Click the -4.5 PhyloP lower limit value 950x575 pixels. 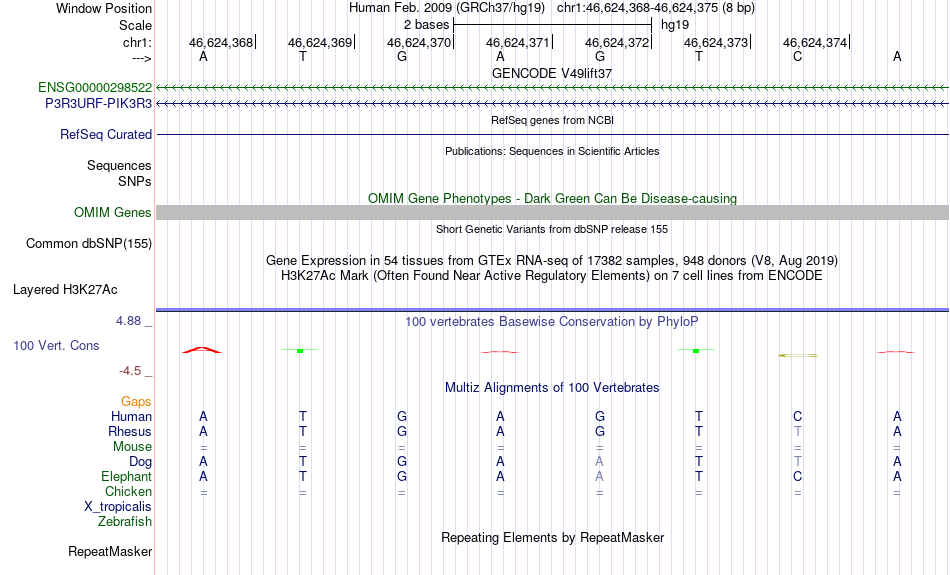tap(130, 371)
